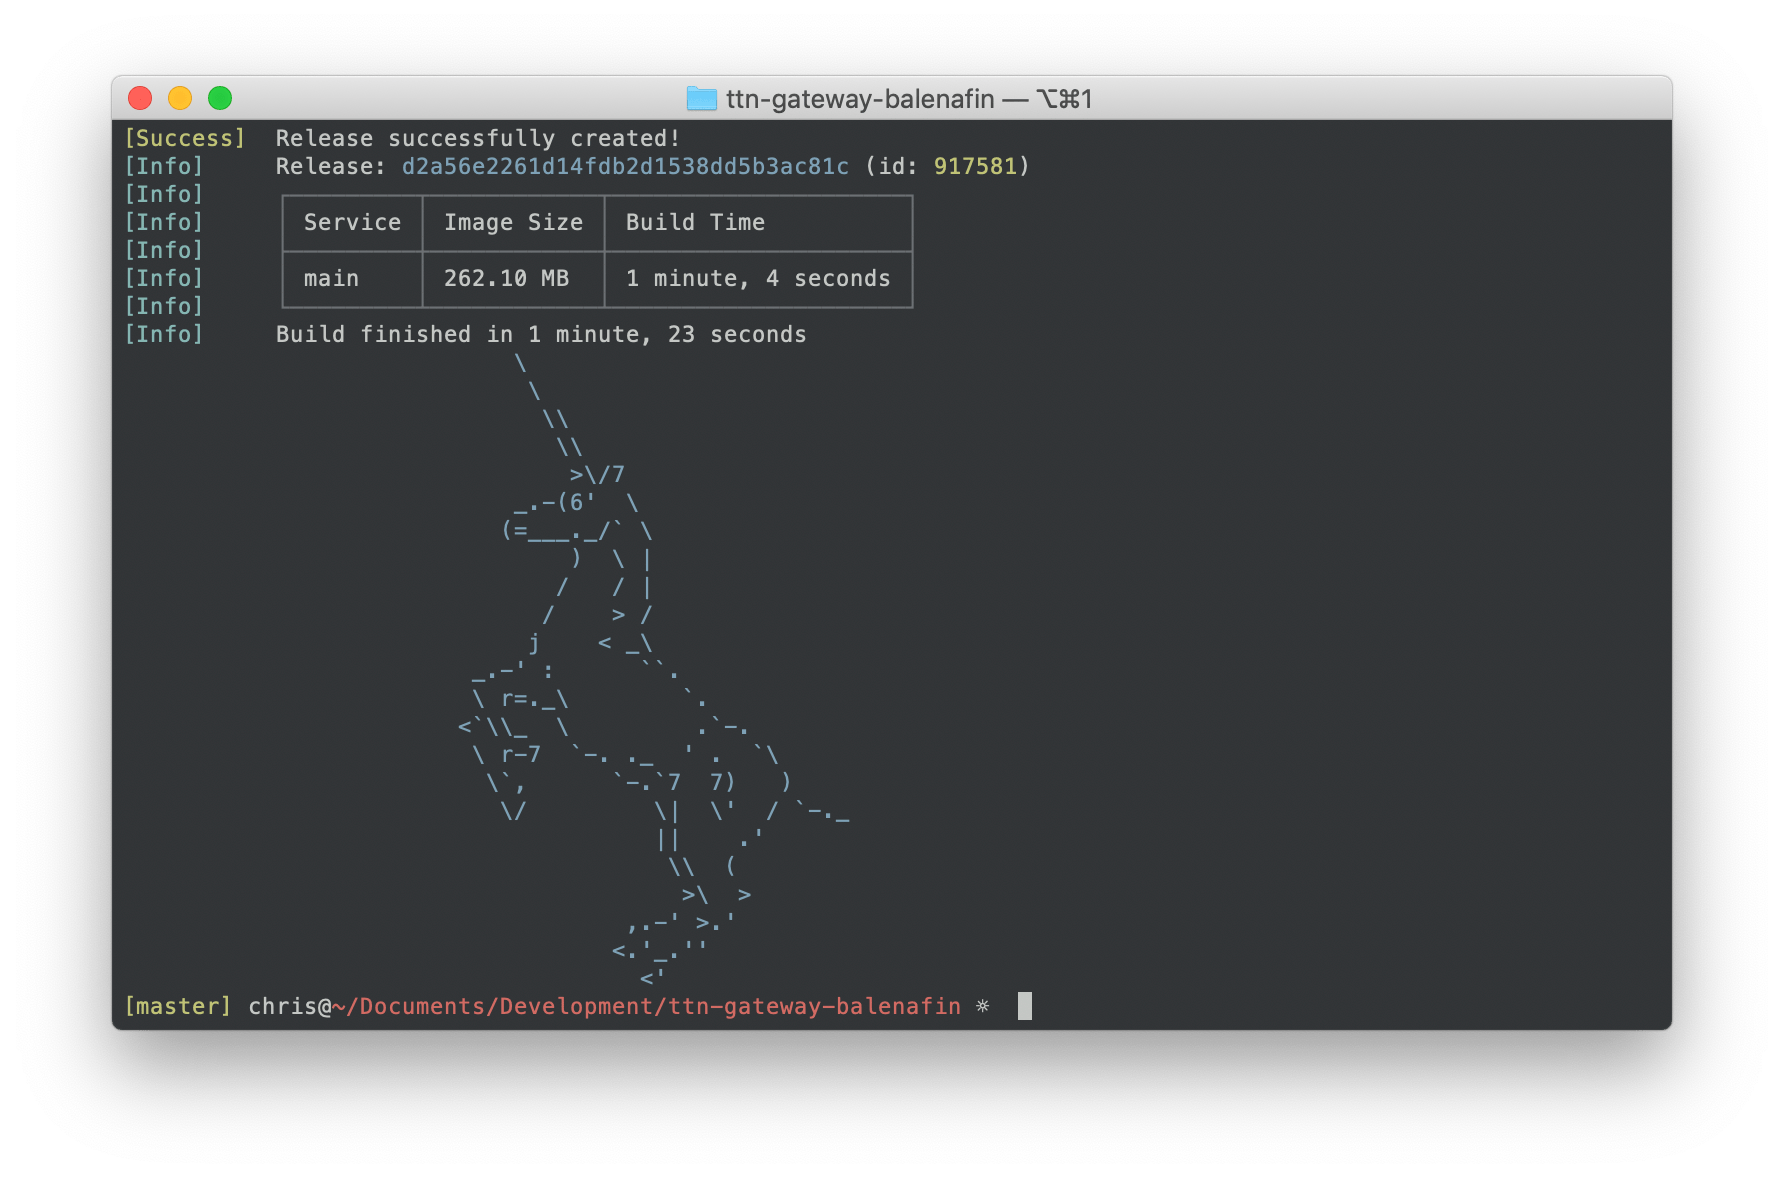Minimize the terminal with the yellow button
Viewport: 1784px width, 1178px height.
(x=180, y=98)
